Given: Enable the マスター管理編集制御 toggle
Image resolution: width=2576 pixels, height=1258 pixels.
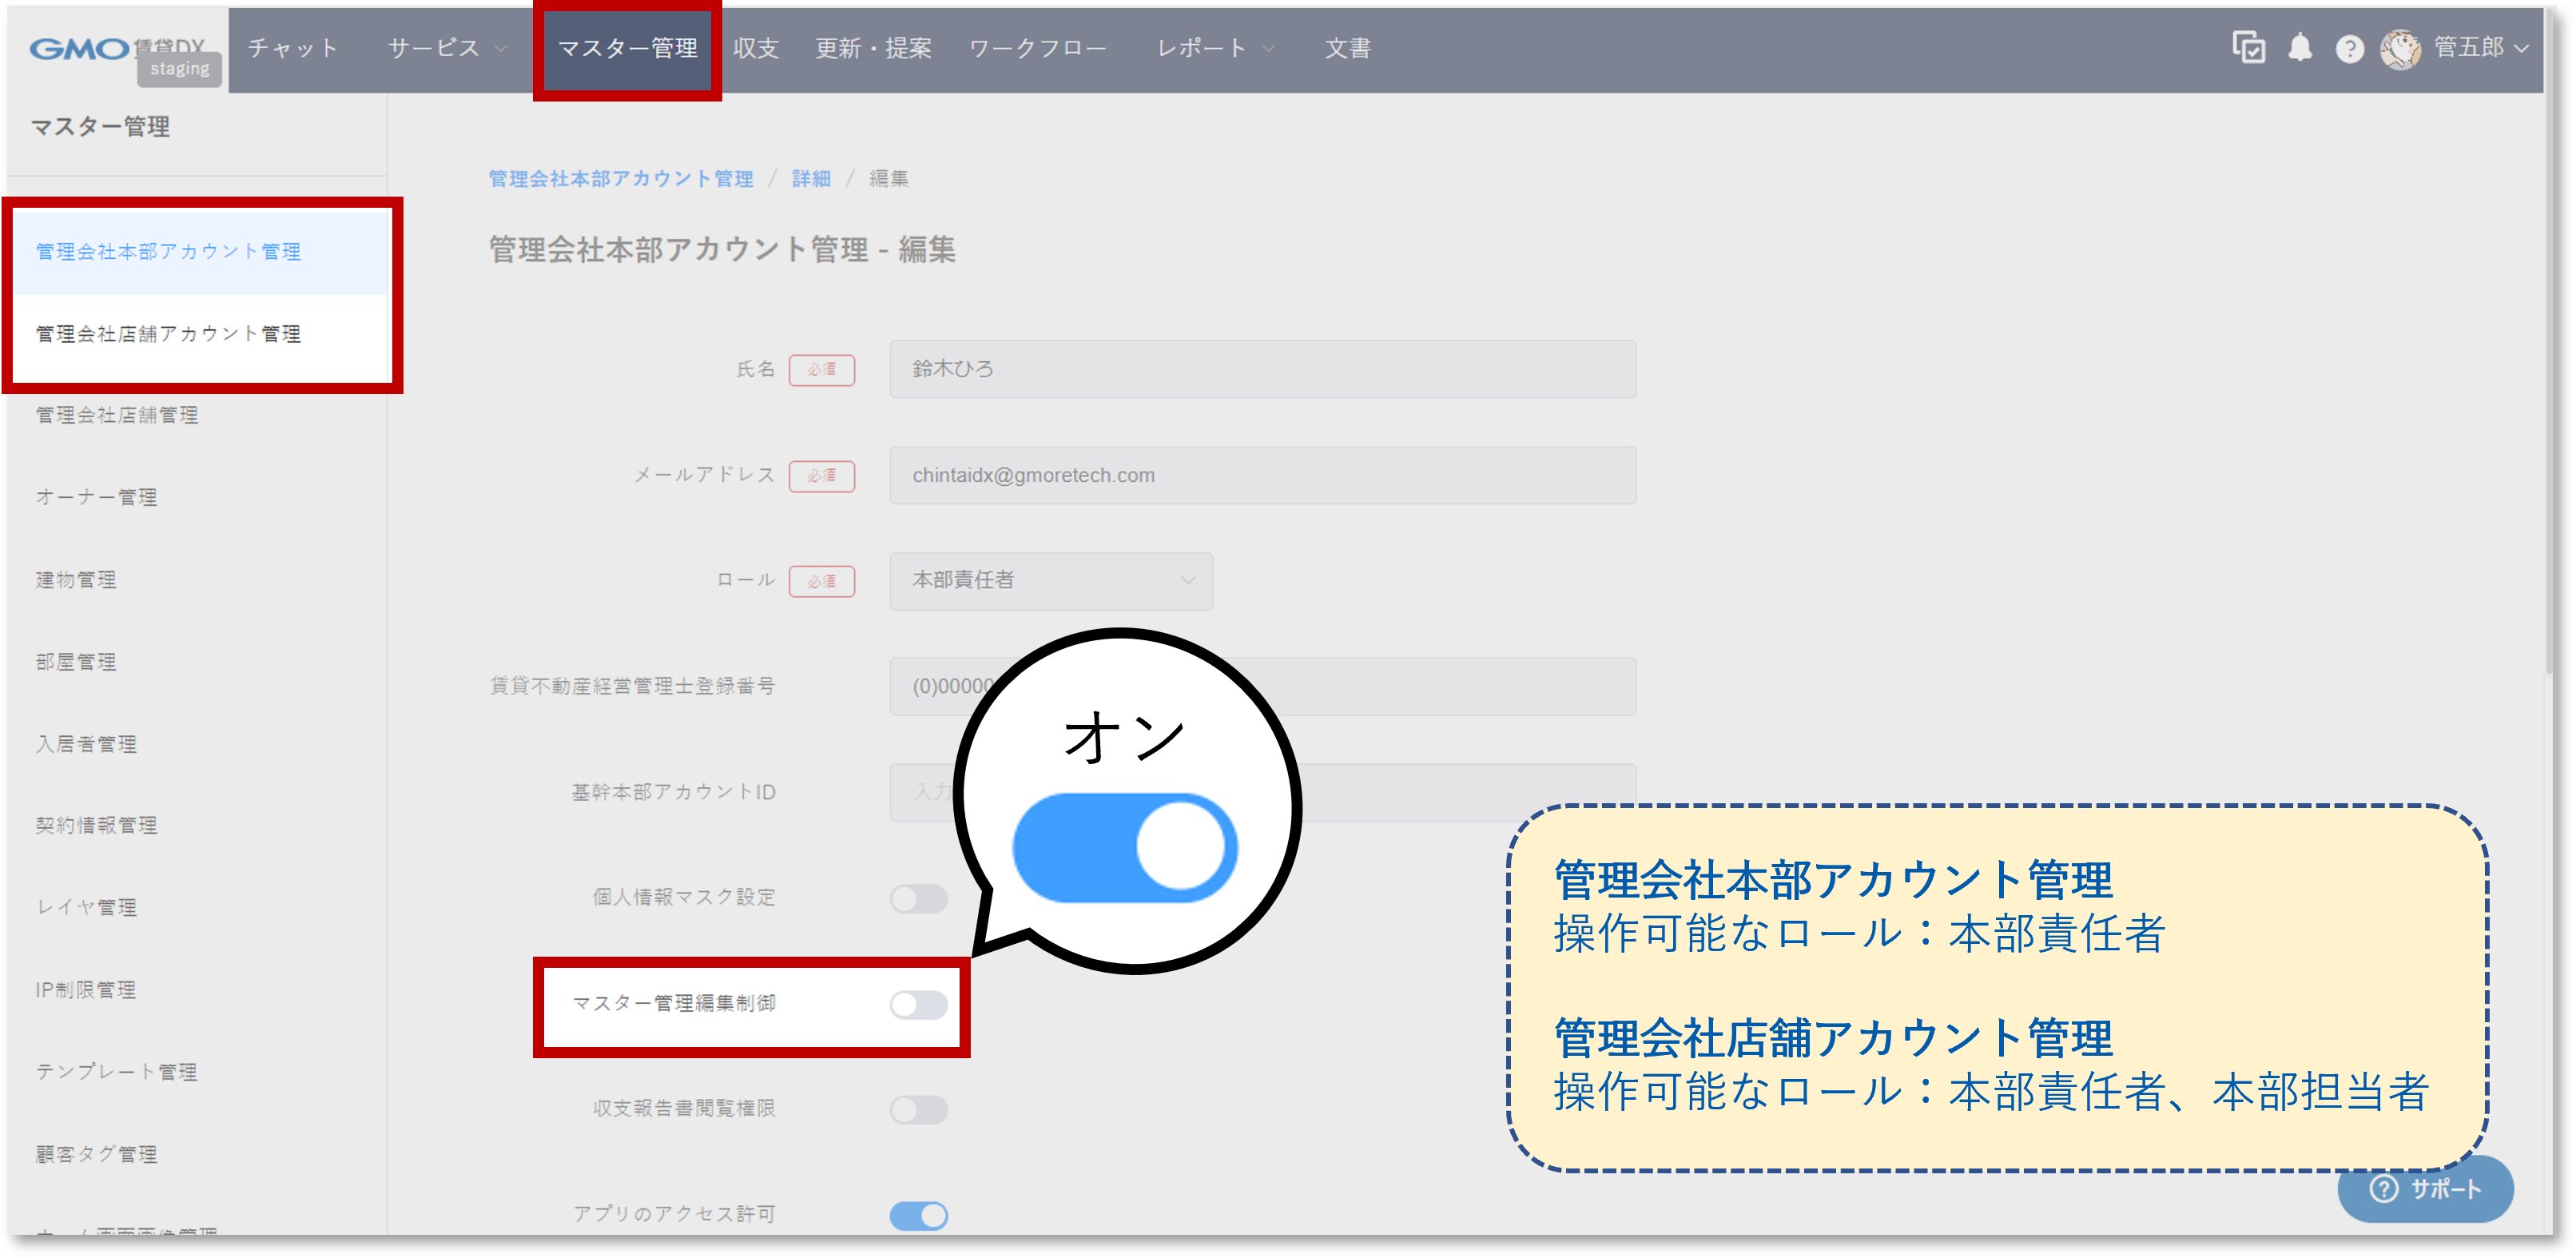Looking at the screenshot, I should [919, 1003].
